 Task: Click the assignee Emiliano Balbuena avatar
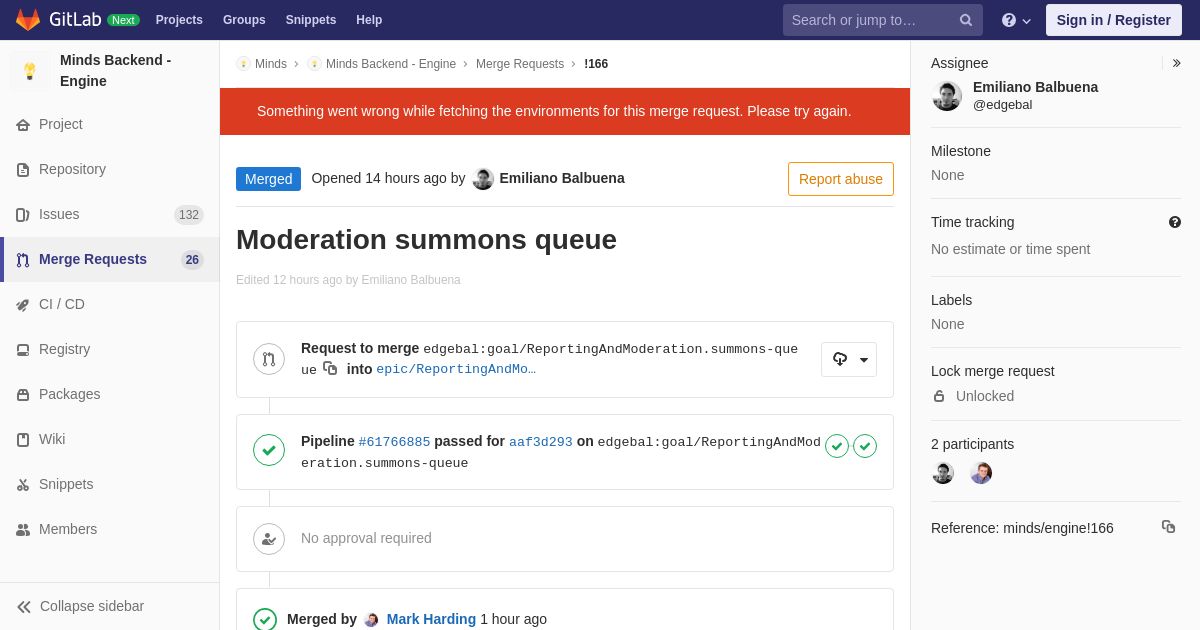[947, 96]
